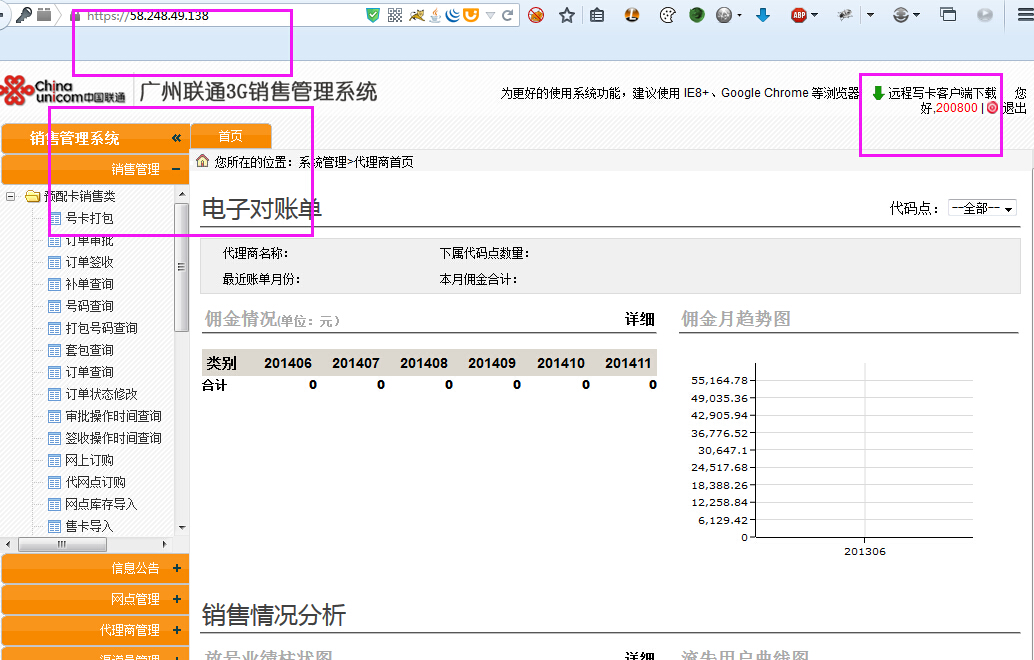The image size is (1034, 660).
Task: Expand the 代理商管理 accordion section
Action: pos(96,630)
